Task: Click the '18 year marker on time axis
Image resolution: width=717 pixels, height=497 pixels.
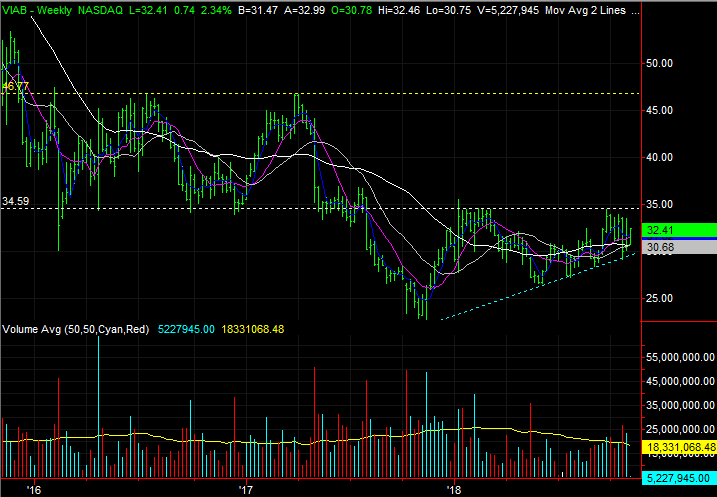Action: [455, 490]
